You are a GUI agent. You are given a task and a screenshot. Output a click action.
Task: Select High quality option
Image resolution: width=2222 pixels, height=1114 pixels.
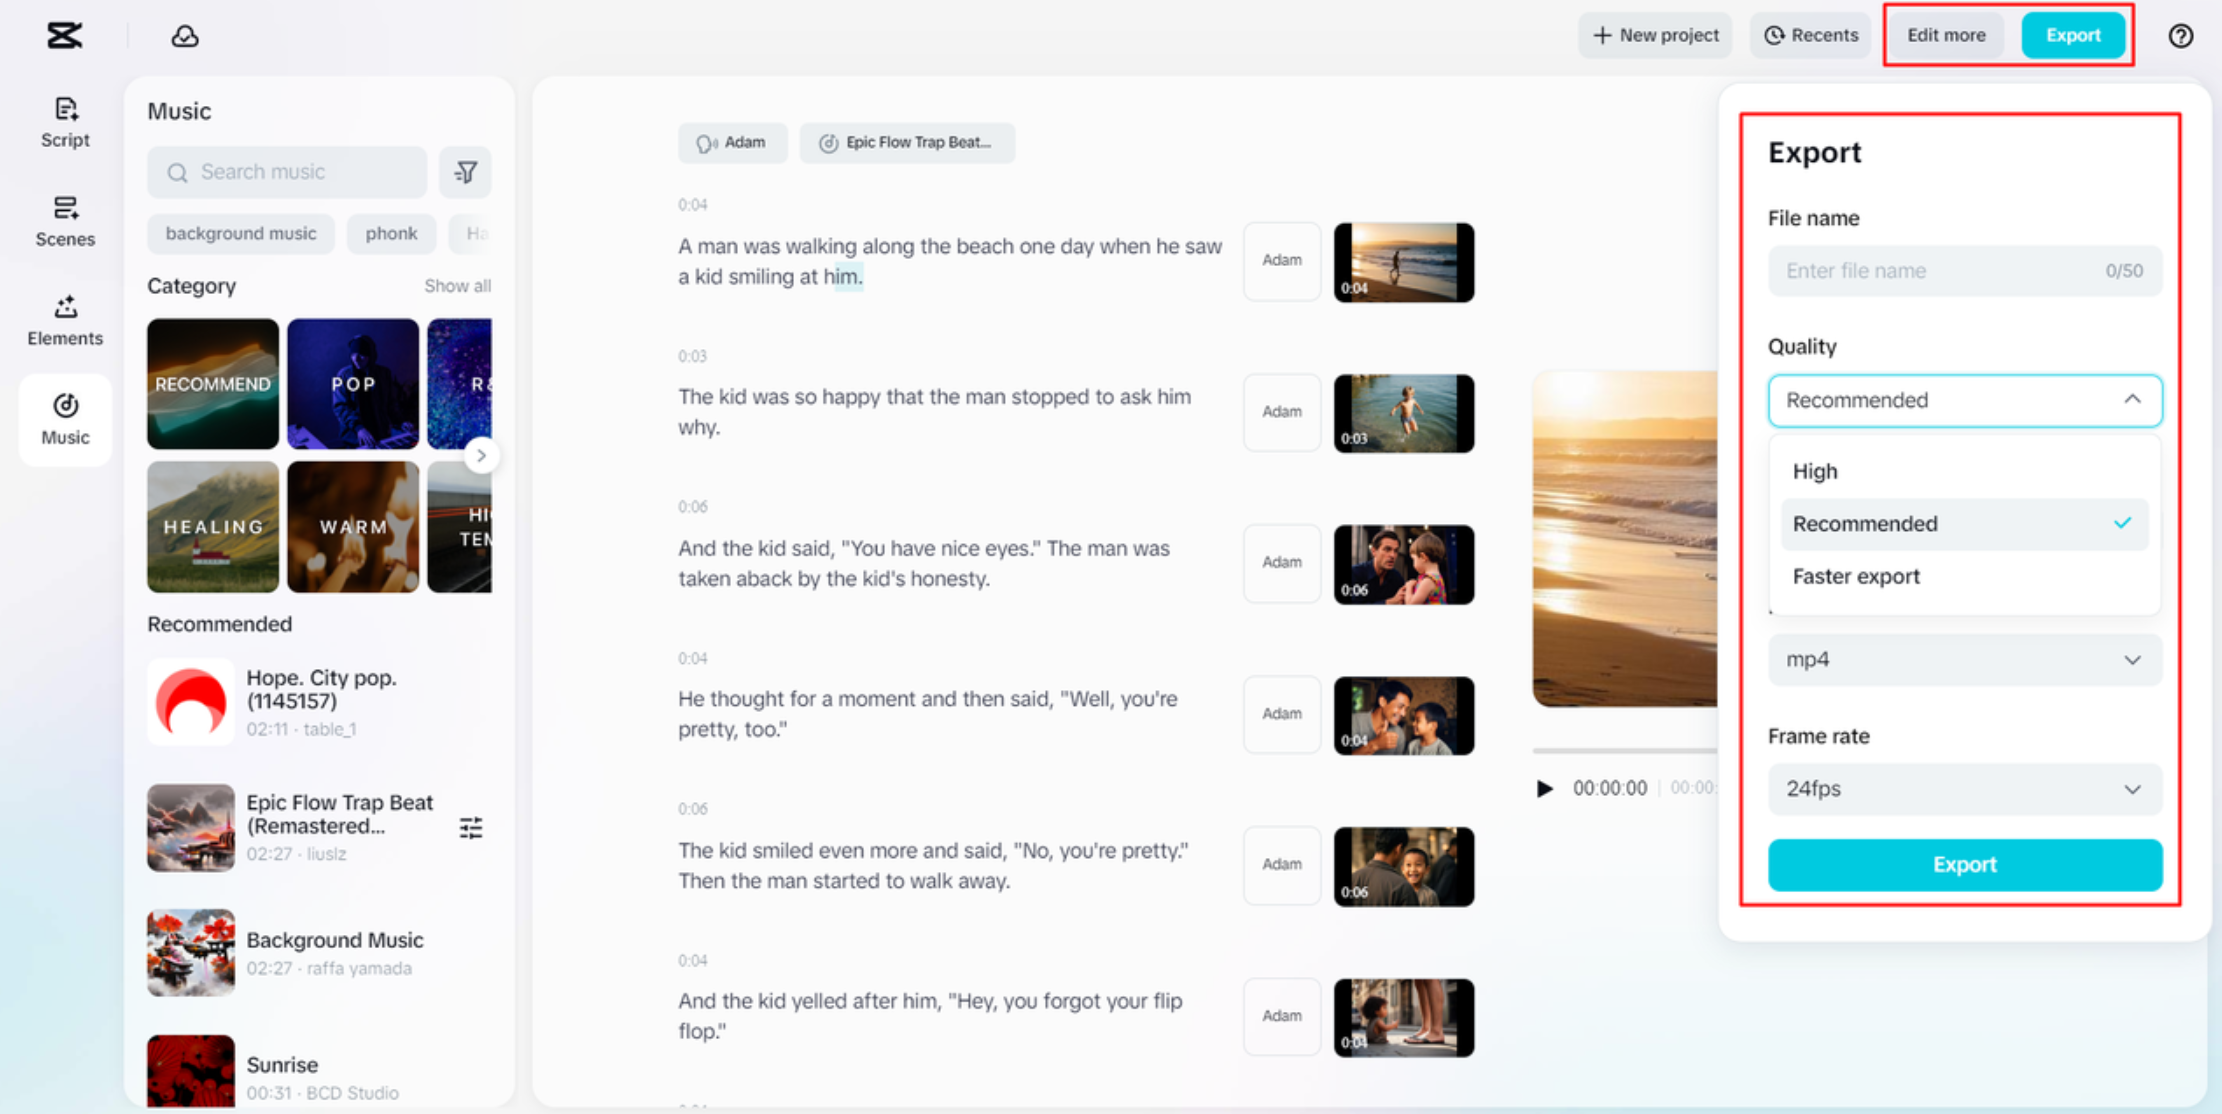point(1815,471)
